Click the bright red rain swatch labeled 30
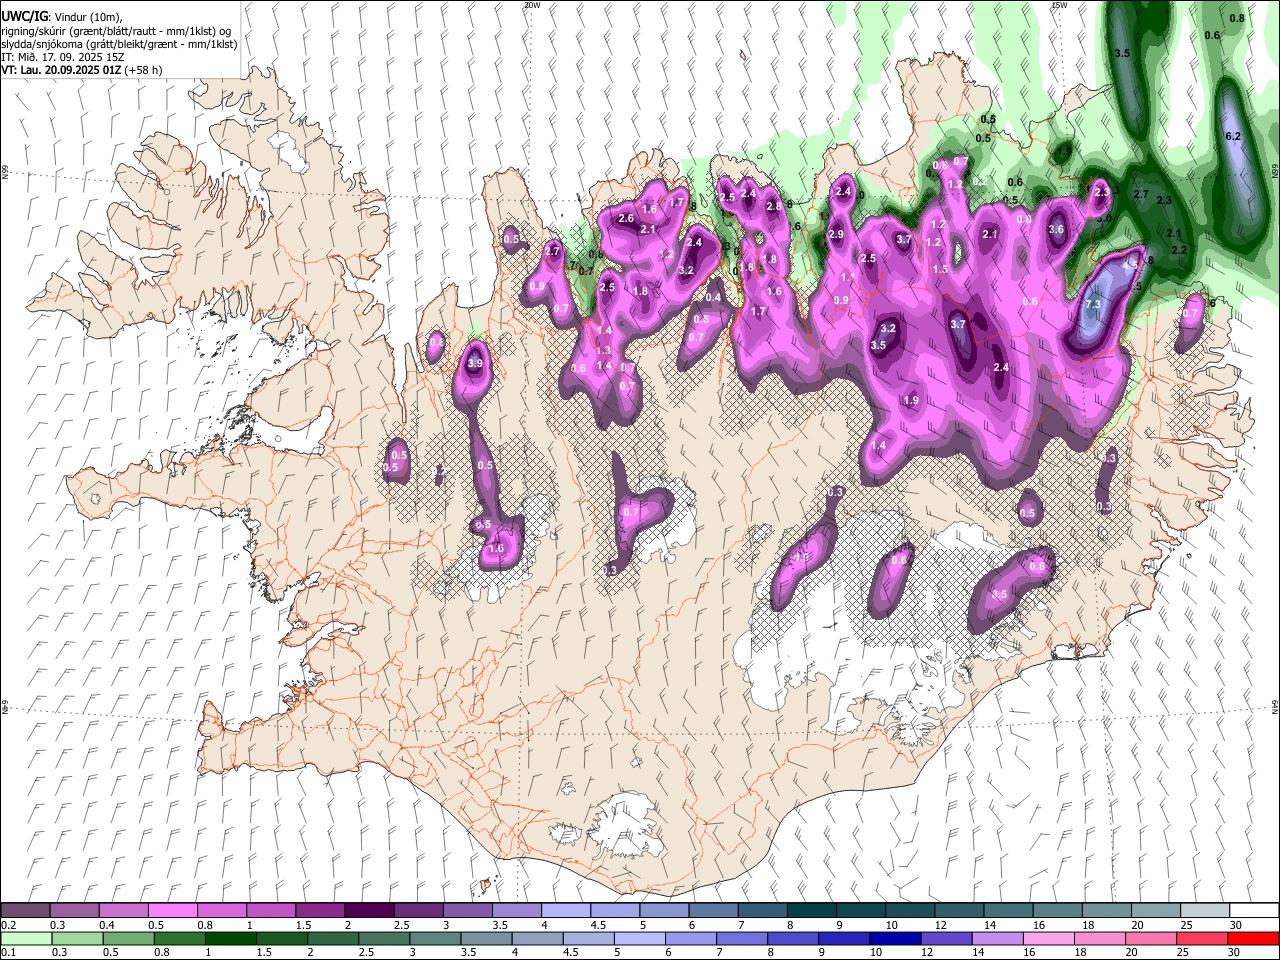The image size is (1280, 960). coord(1253,938)
